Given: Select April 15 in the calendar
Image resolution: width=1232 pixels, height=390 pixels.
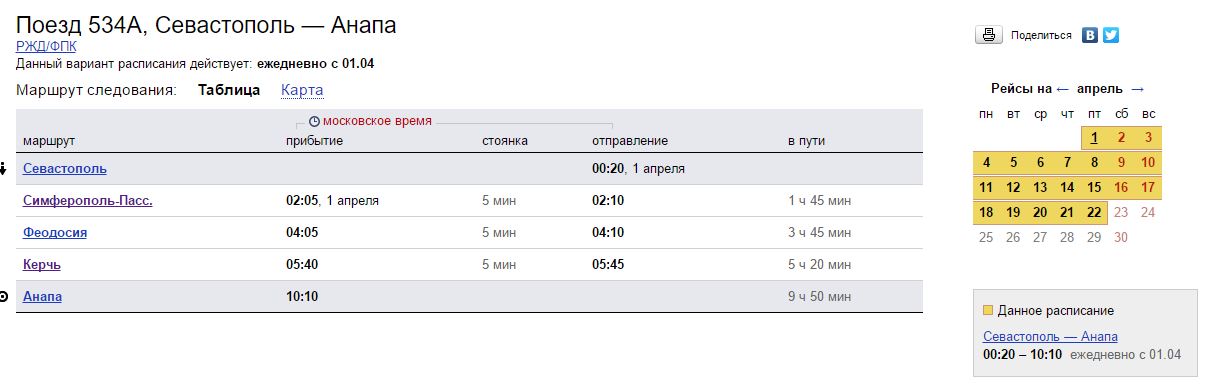Looking at the screenshot, I should coord(1095,187).
